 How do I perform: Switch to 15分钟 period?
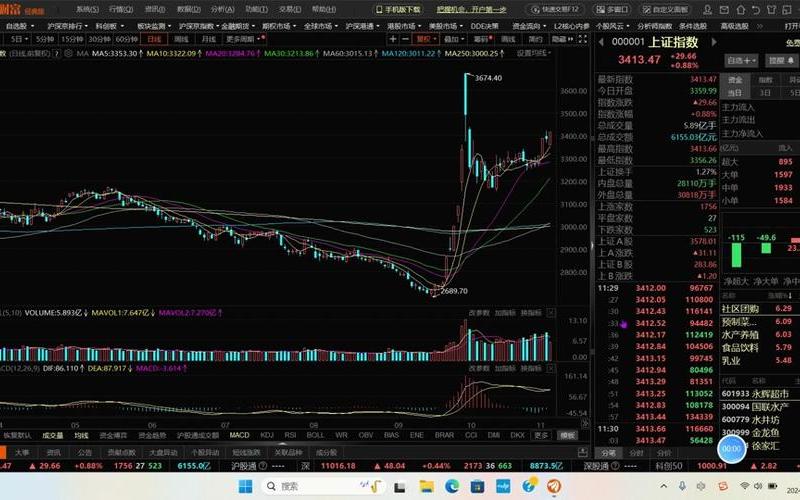tap(70, 39)
